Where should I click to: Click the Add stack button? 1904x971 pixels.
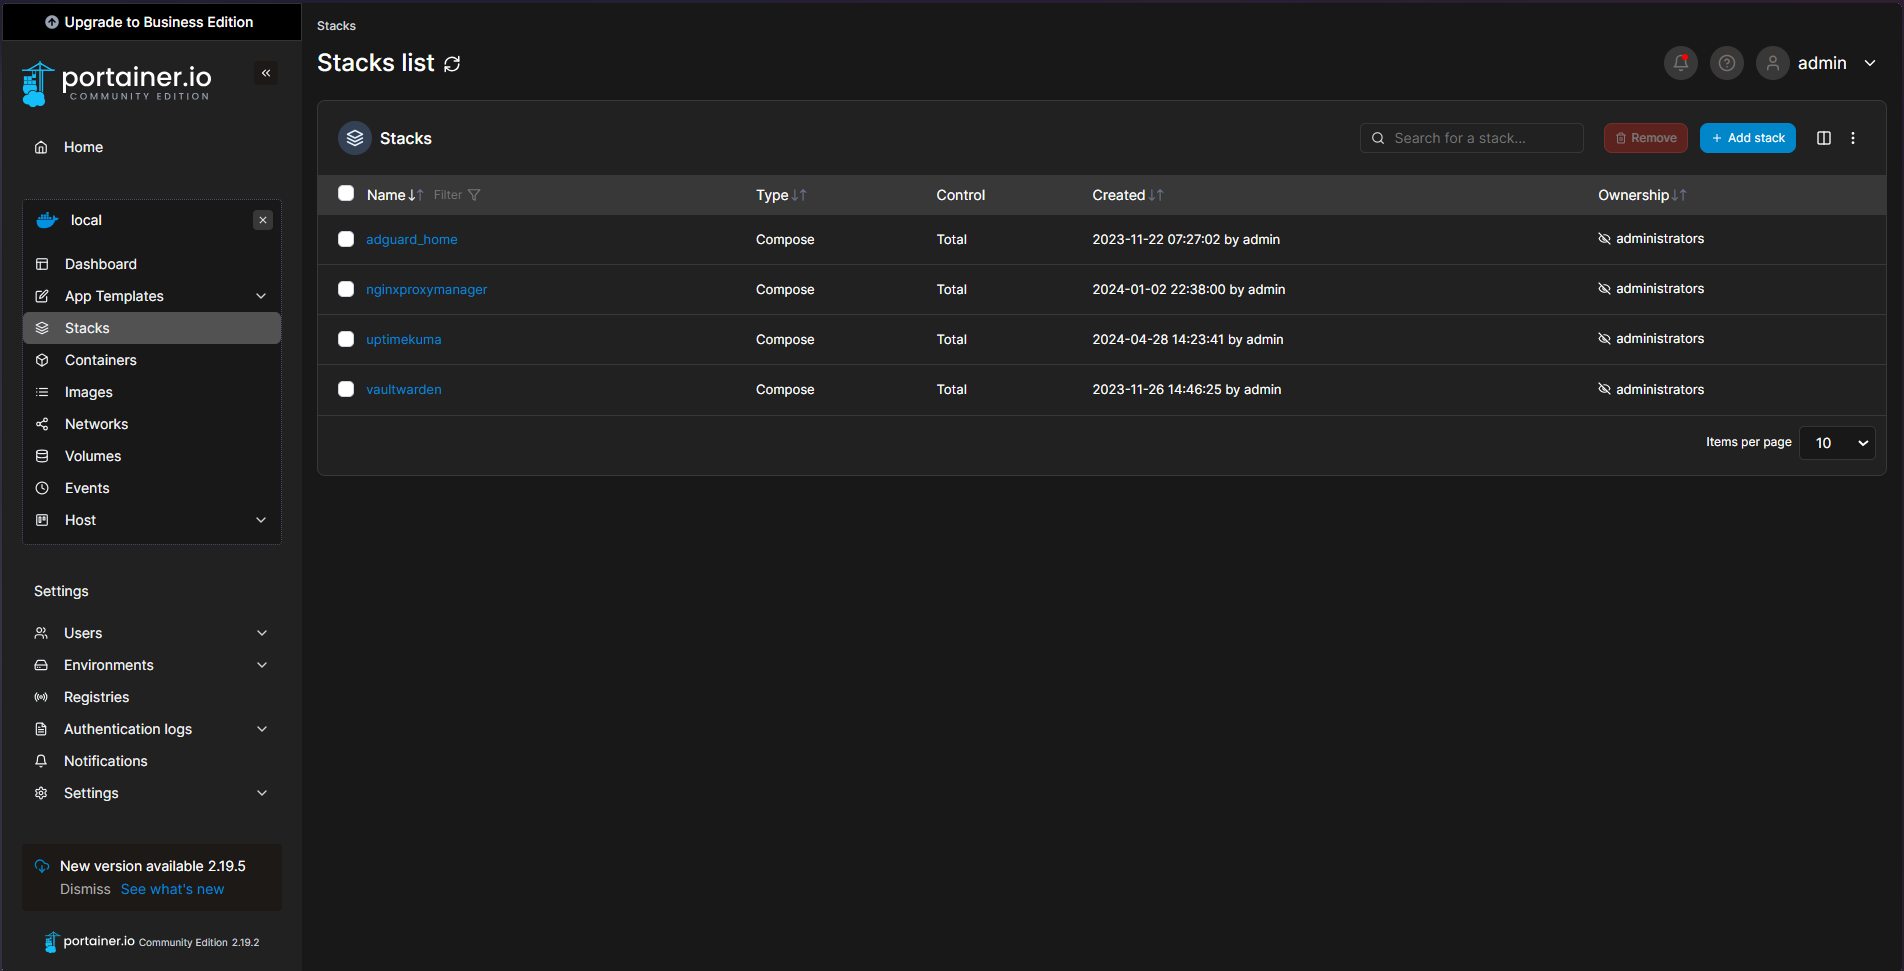coord(1747,137)
